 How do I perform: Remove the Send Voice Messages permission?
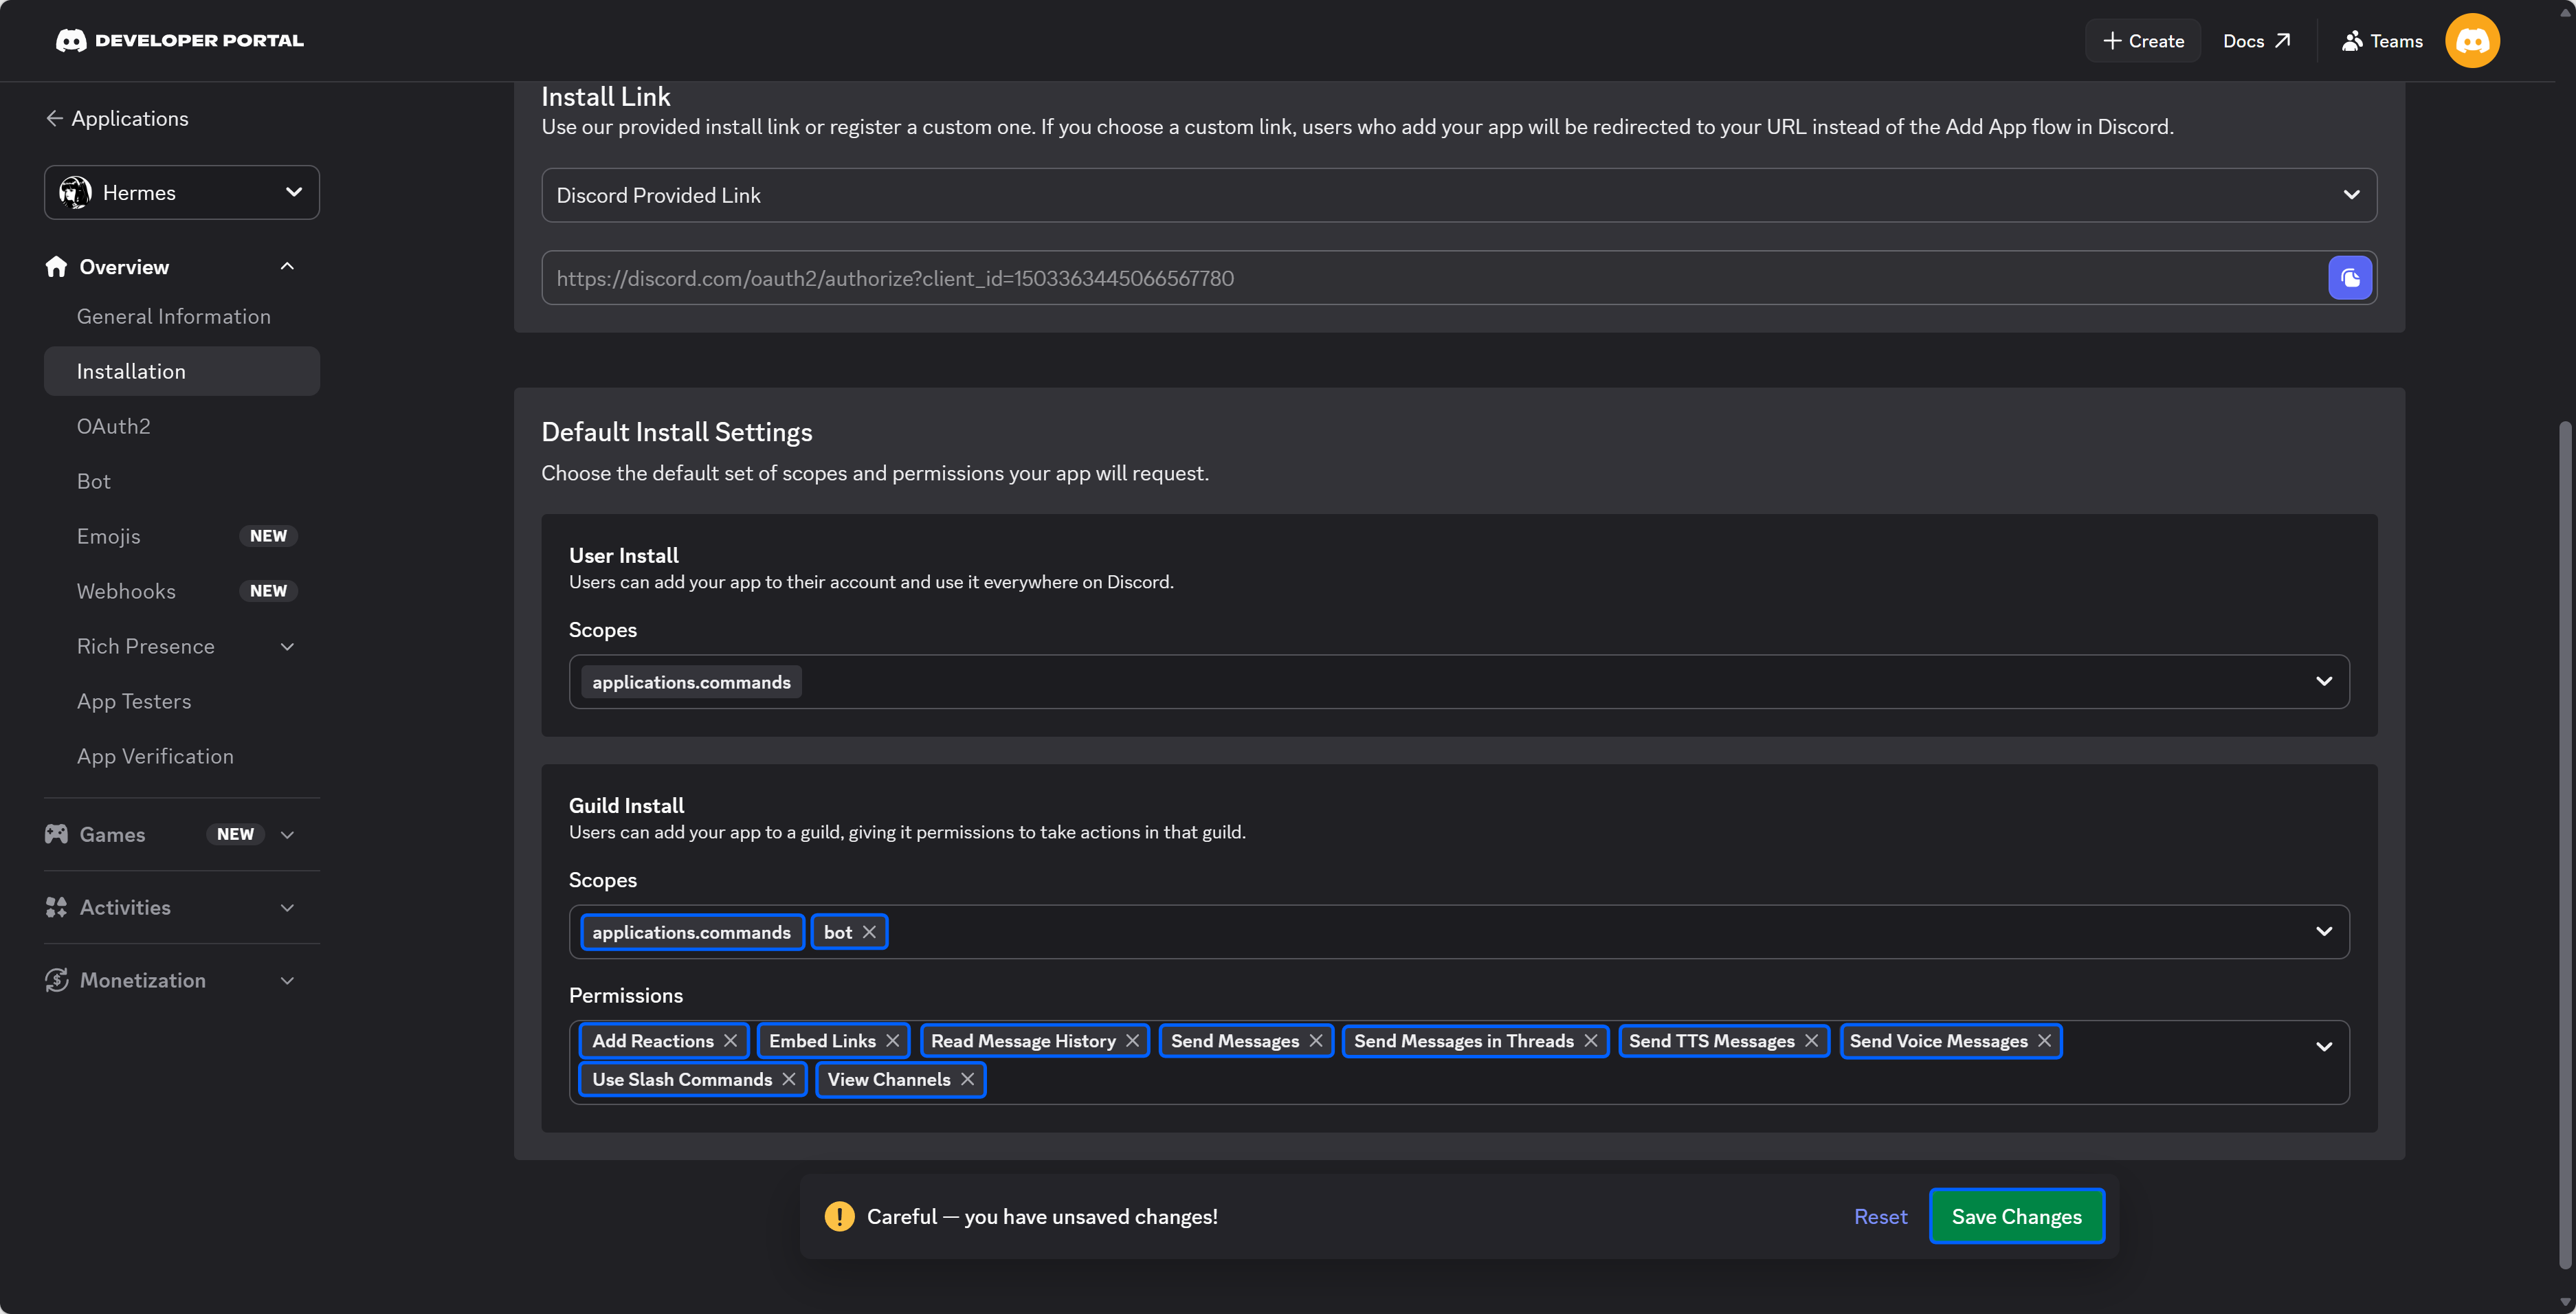(x=2044, y=1041)
